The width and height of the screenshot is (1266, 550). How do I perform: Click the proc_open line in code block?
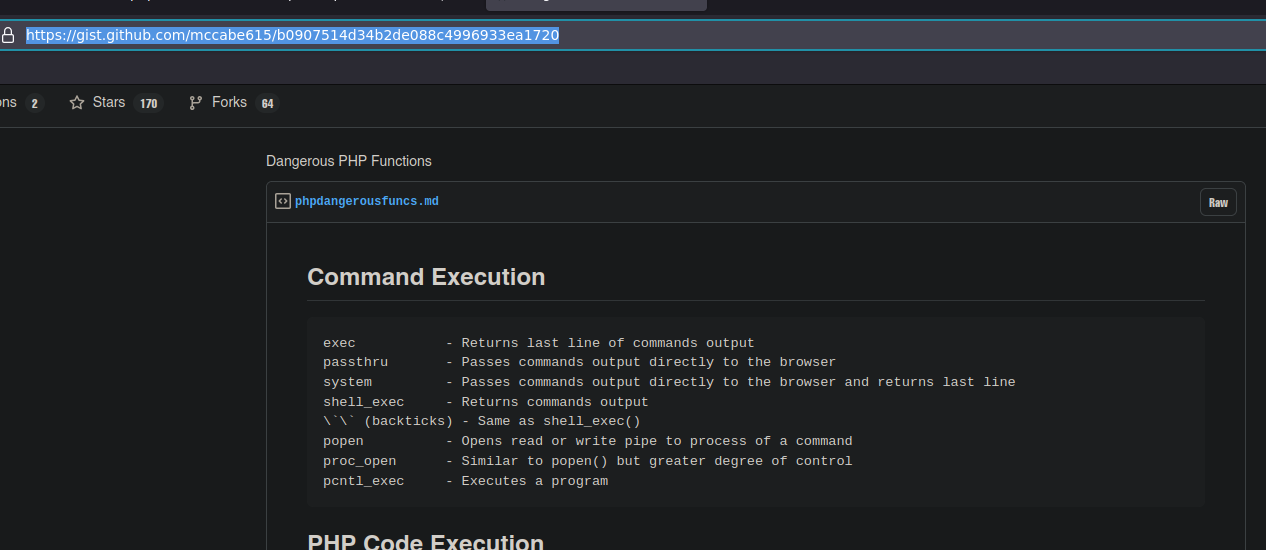588,461
